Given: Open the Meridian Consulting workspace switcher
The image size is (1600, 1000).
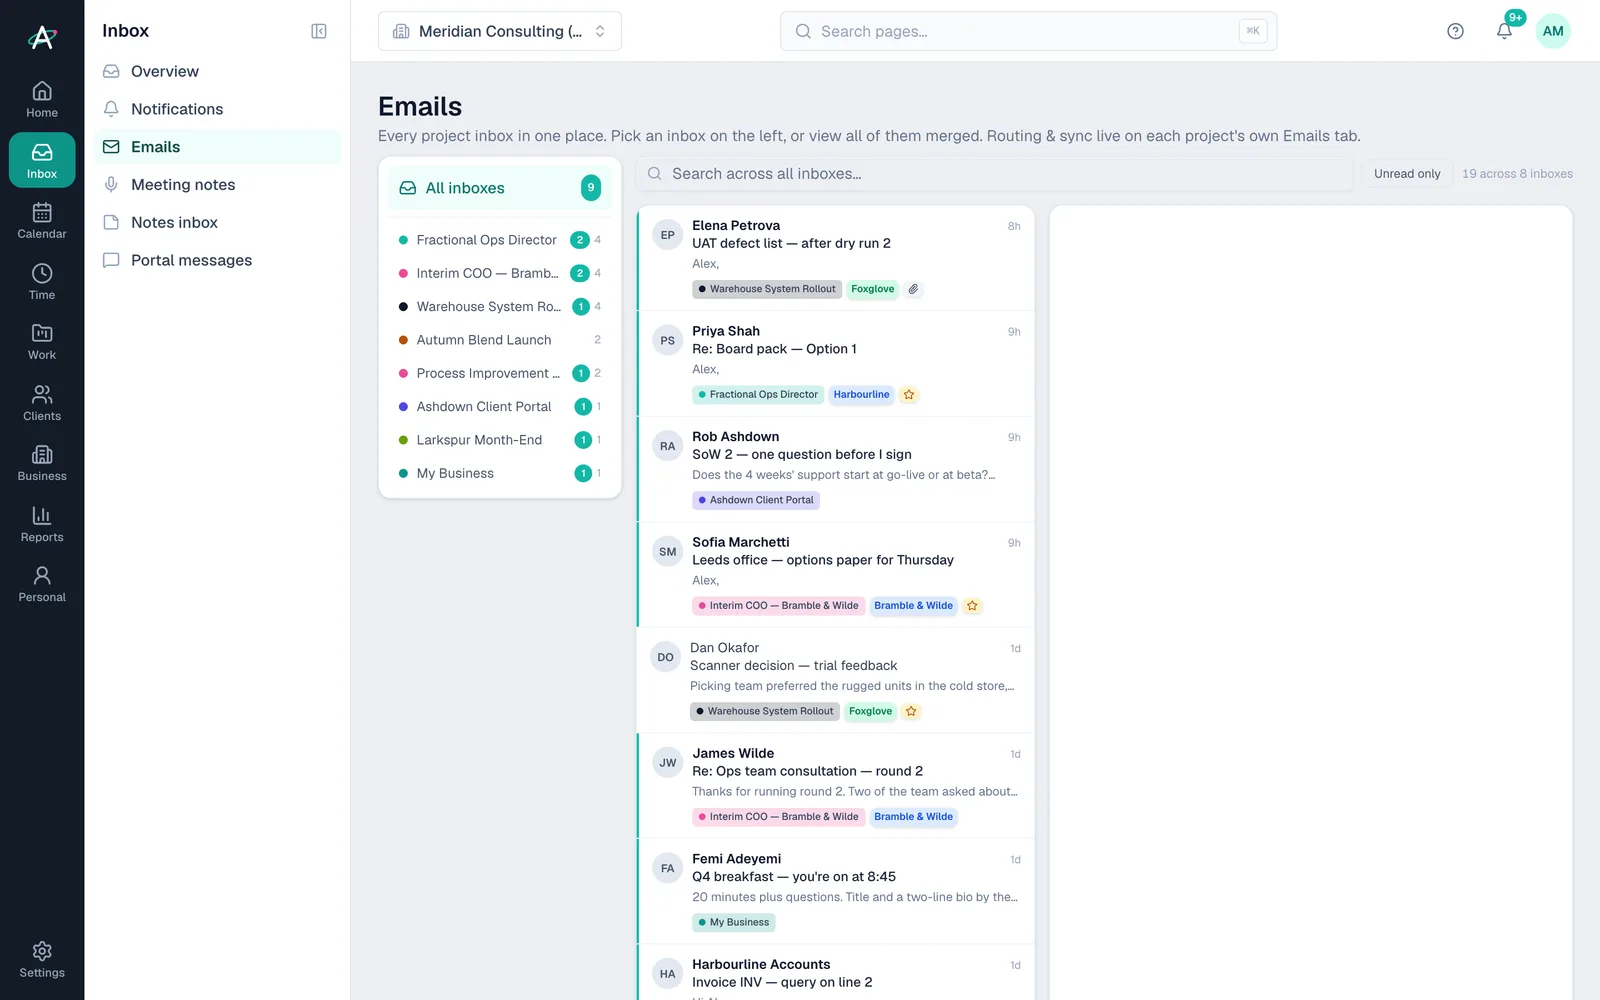Looking at the screenshot, I should (x=500, y=31).
